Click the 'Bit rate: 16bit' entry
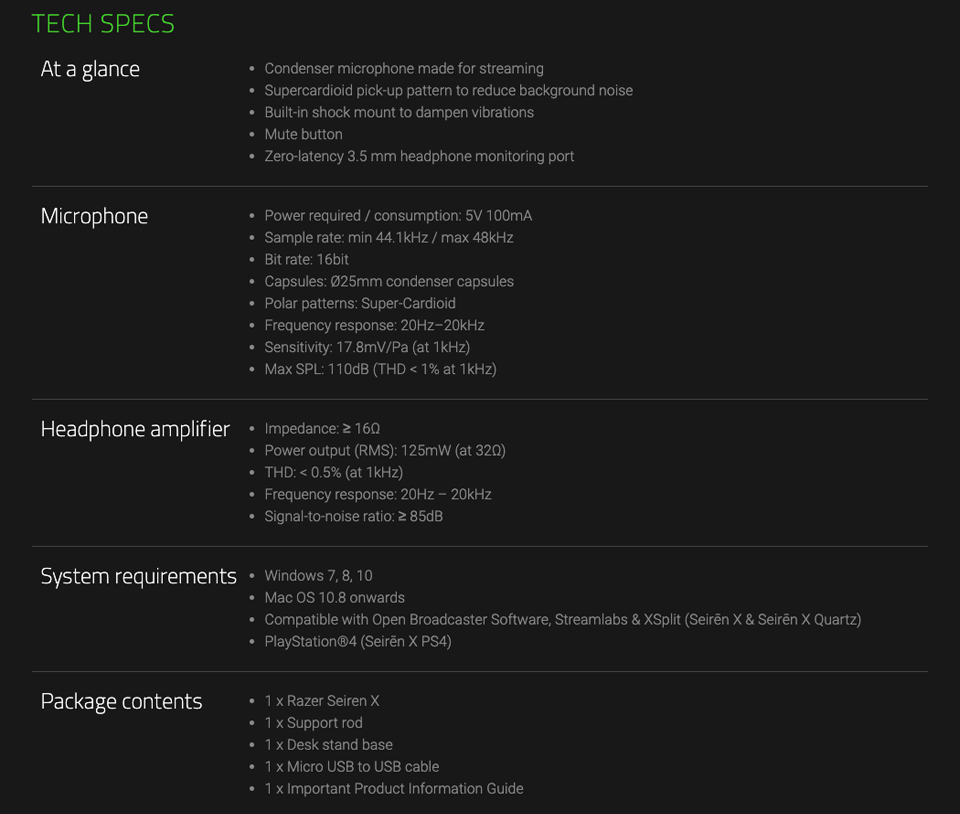This screenshot has width=960, height=814. click(307, 260)
